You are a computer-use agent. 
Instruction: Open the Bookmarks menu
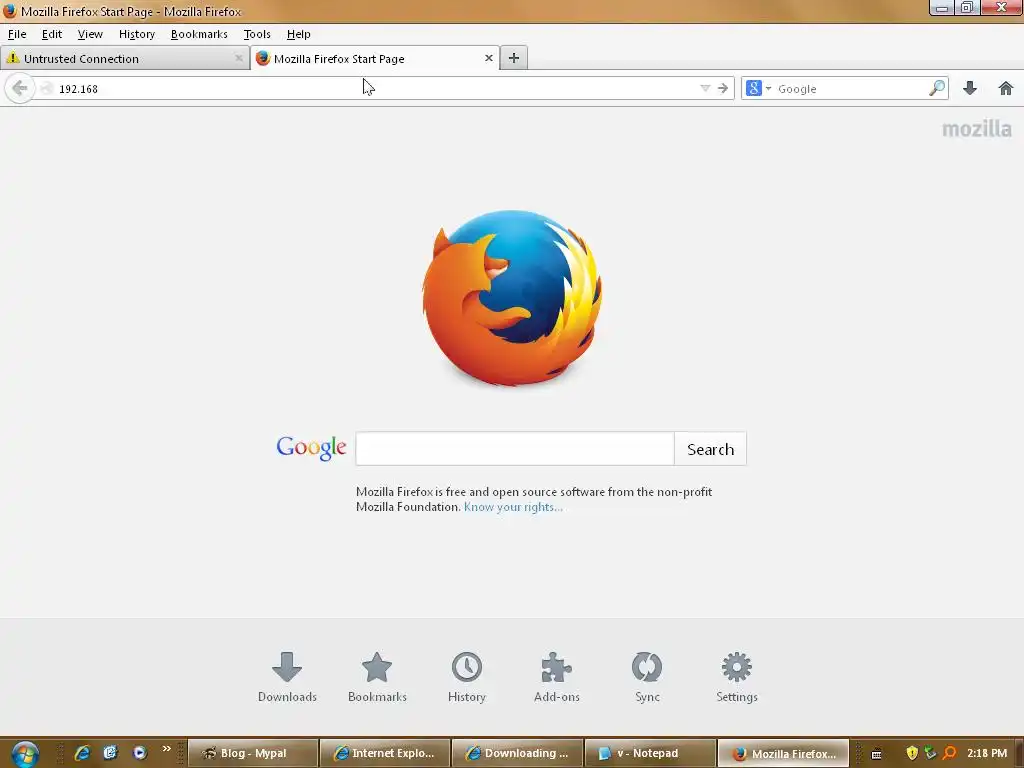(x=199, y=34)
